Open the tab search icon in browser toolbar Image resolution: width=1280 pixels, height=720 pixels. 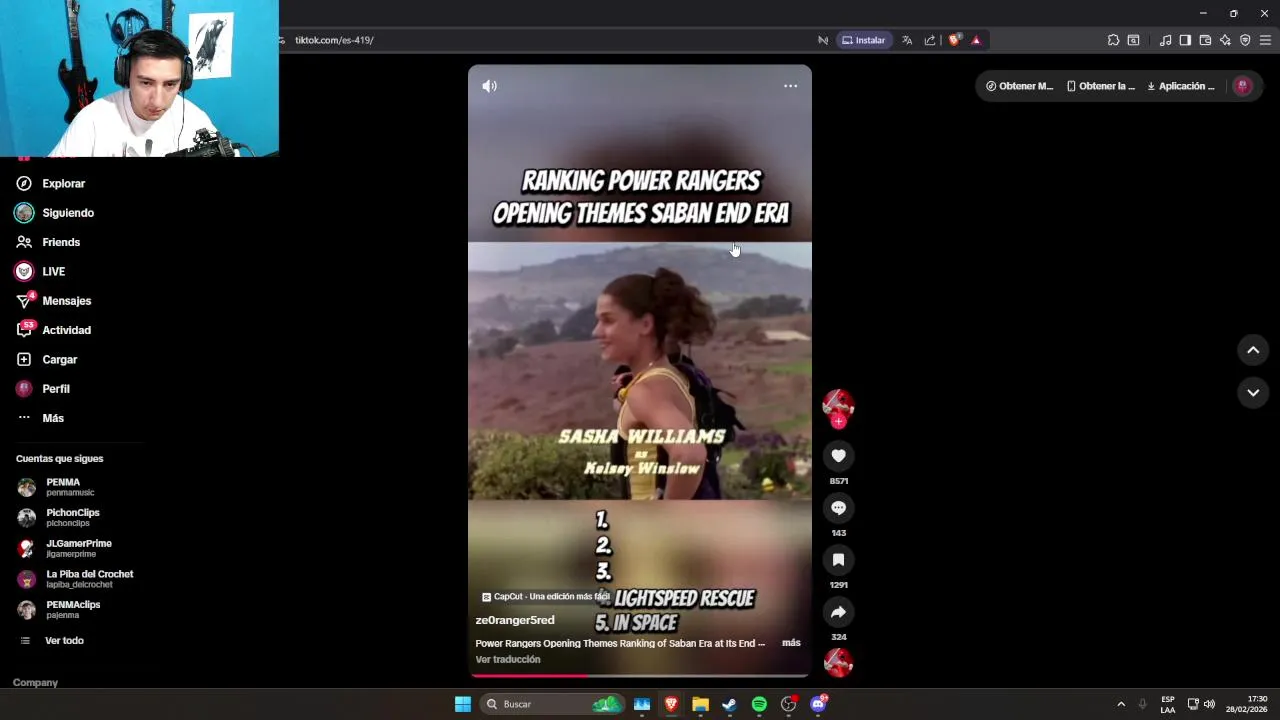point(1133,40)
